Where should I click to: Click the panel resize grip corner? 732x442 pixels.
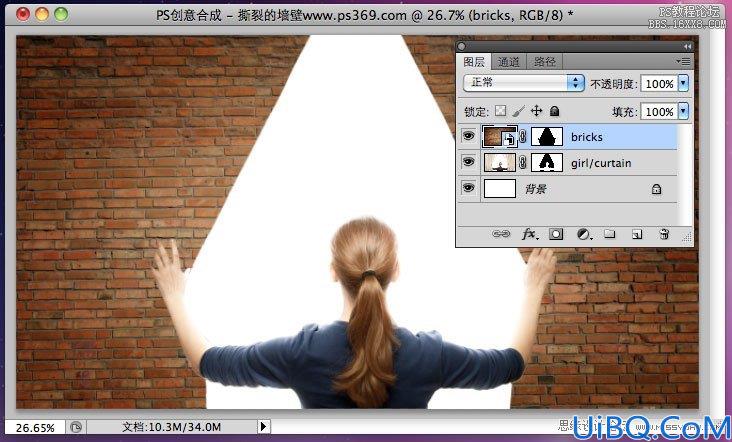pos(687,238)
